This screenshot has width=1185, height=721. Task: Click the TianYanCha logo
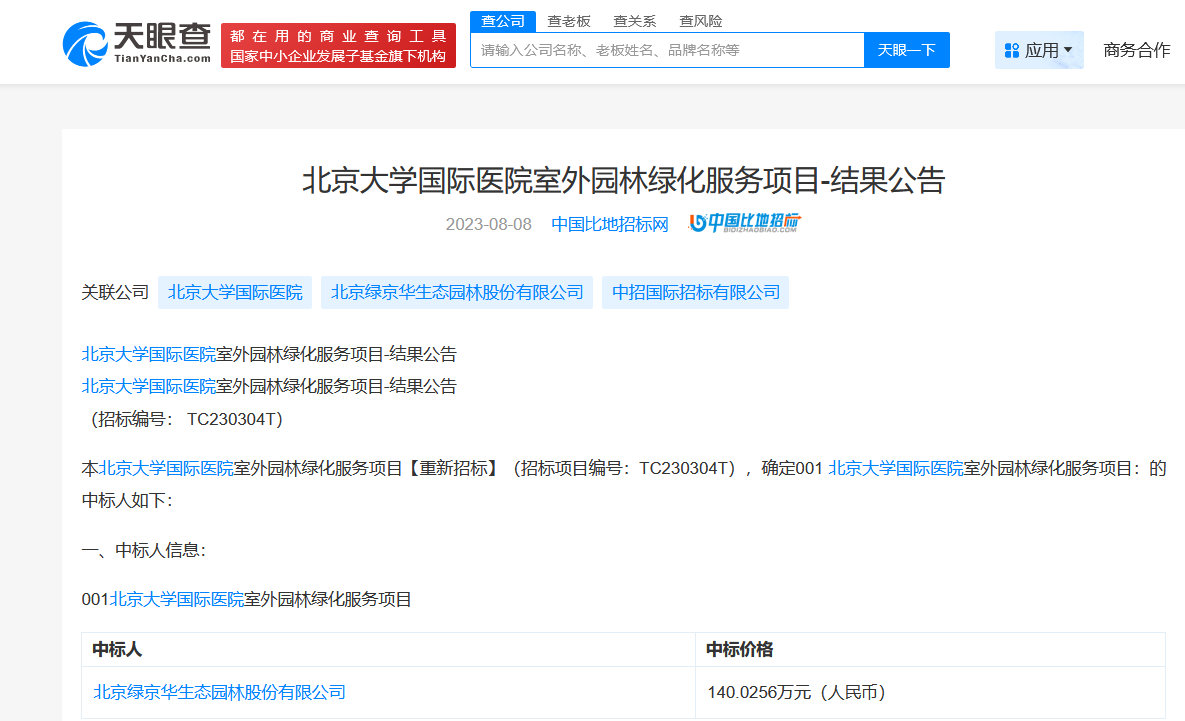[136, 44]
